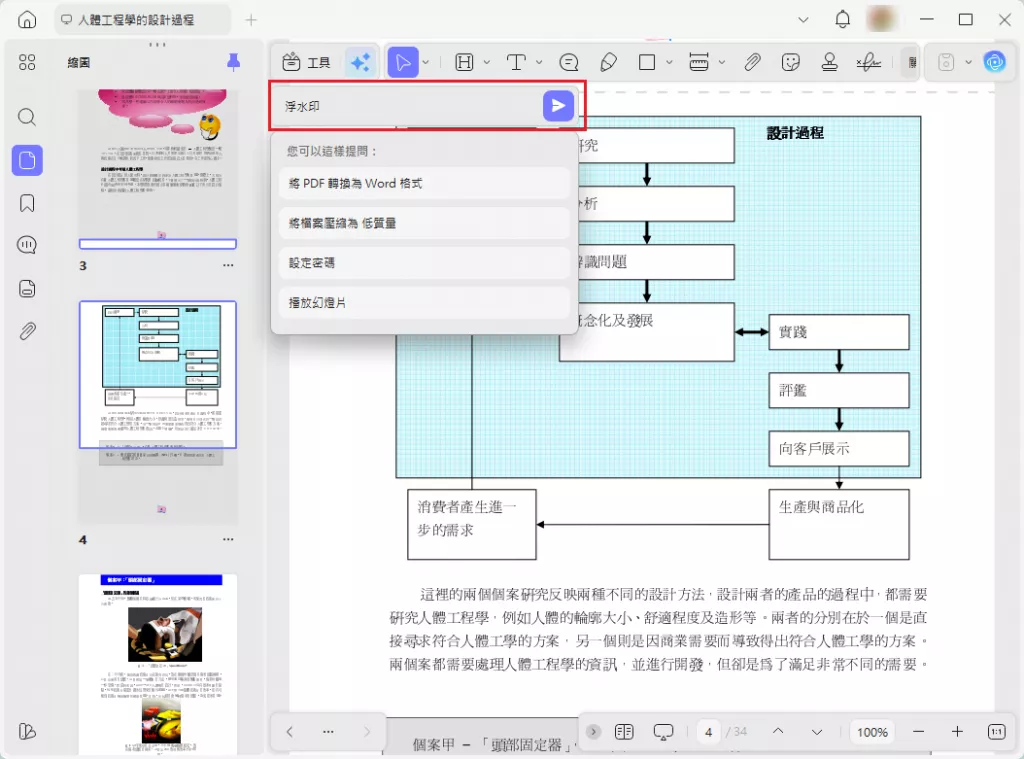Select the signature tool
1024x759 pixels.
(x=868, y=62)
